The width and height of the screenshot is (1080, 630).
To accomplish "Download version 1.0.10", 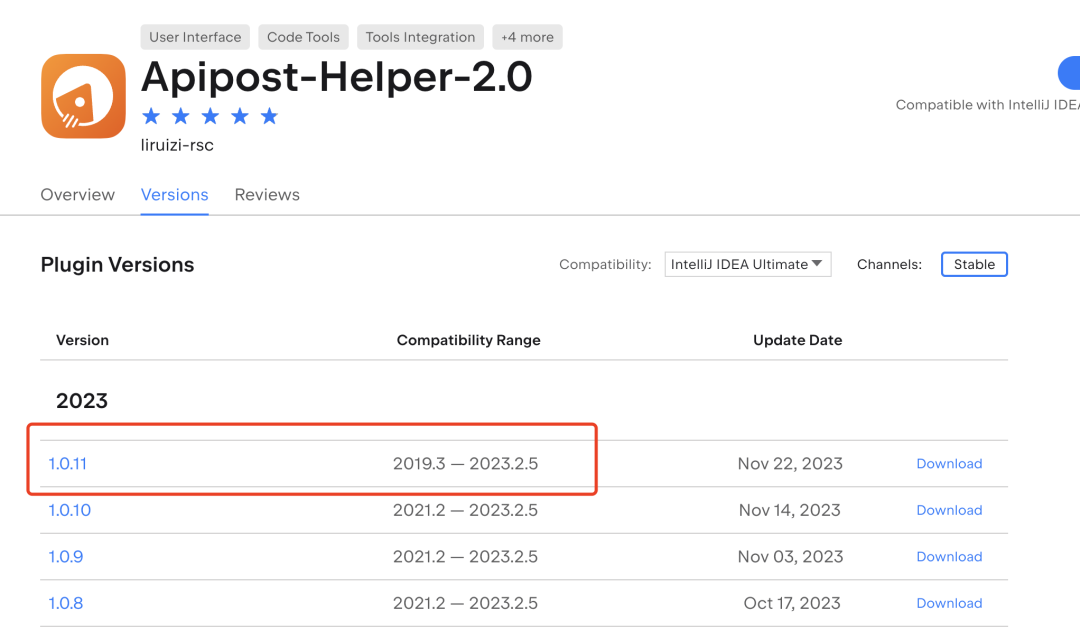I will (949, 510).
